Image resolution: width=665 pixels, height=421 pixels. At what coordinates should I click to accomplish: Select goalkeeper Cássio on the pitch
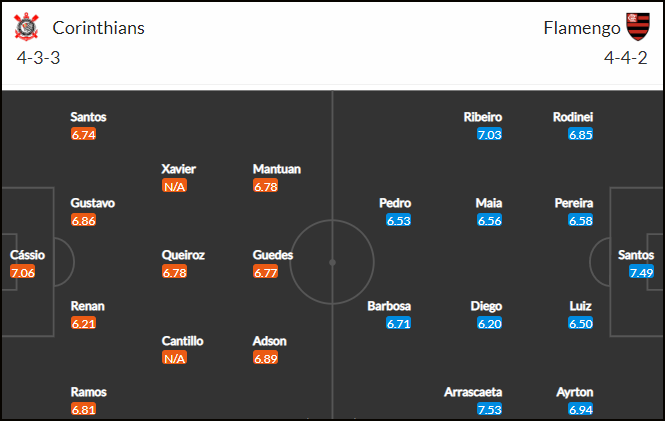28,255
